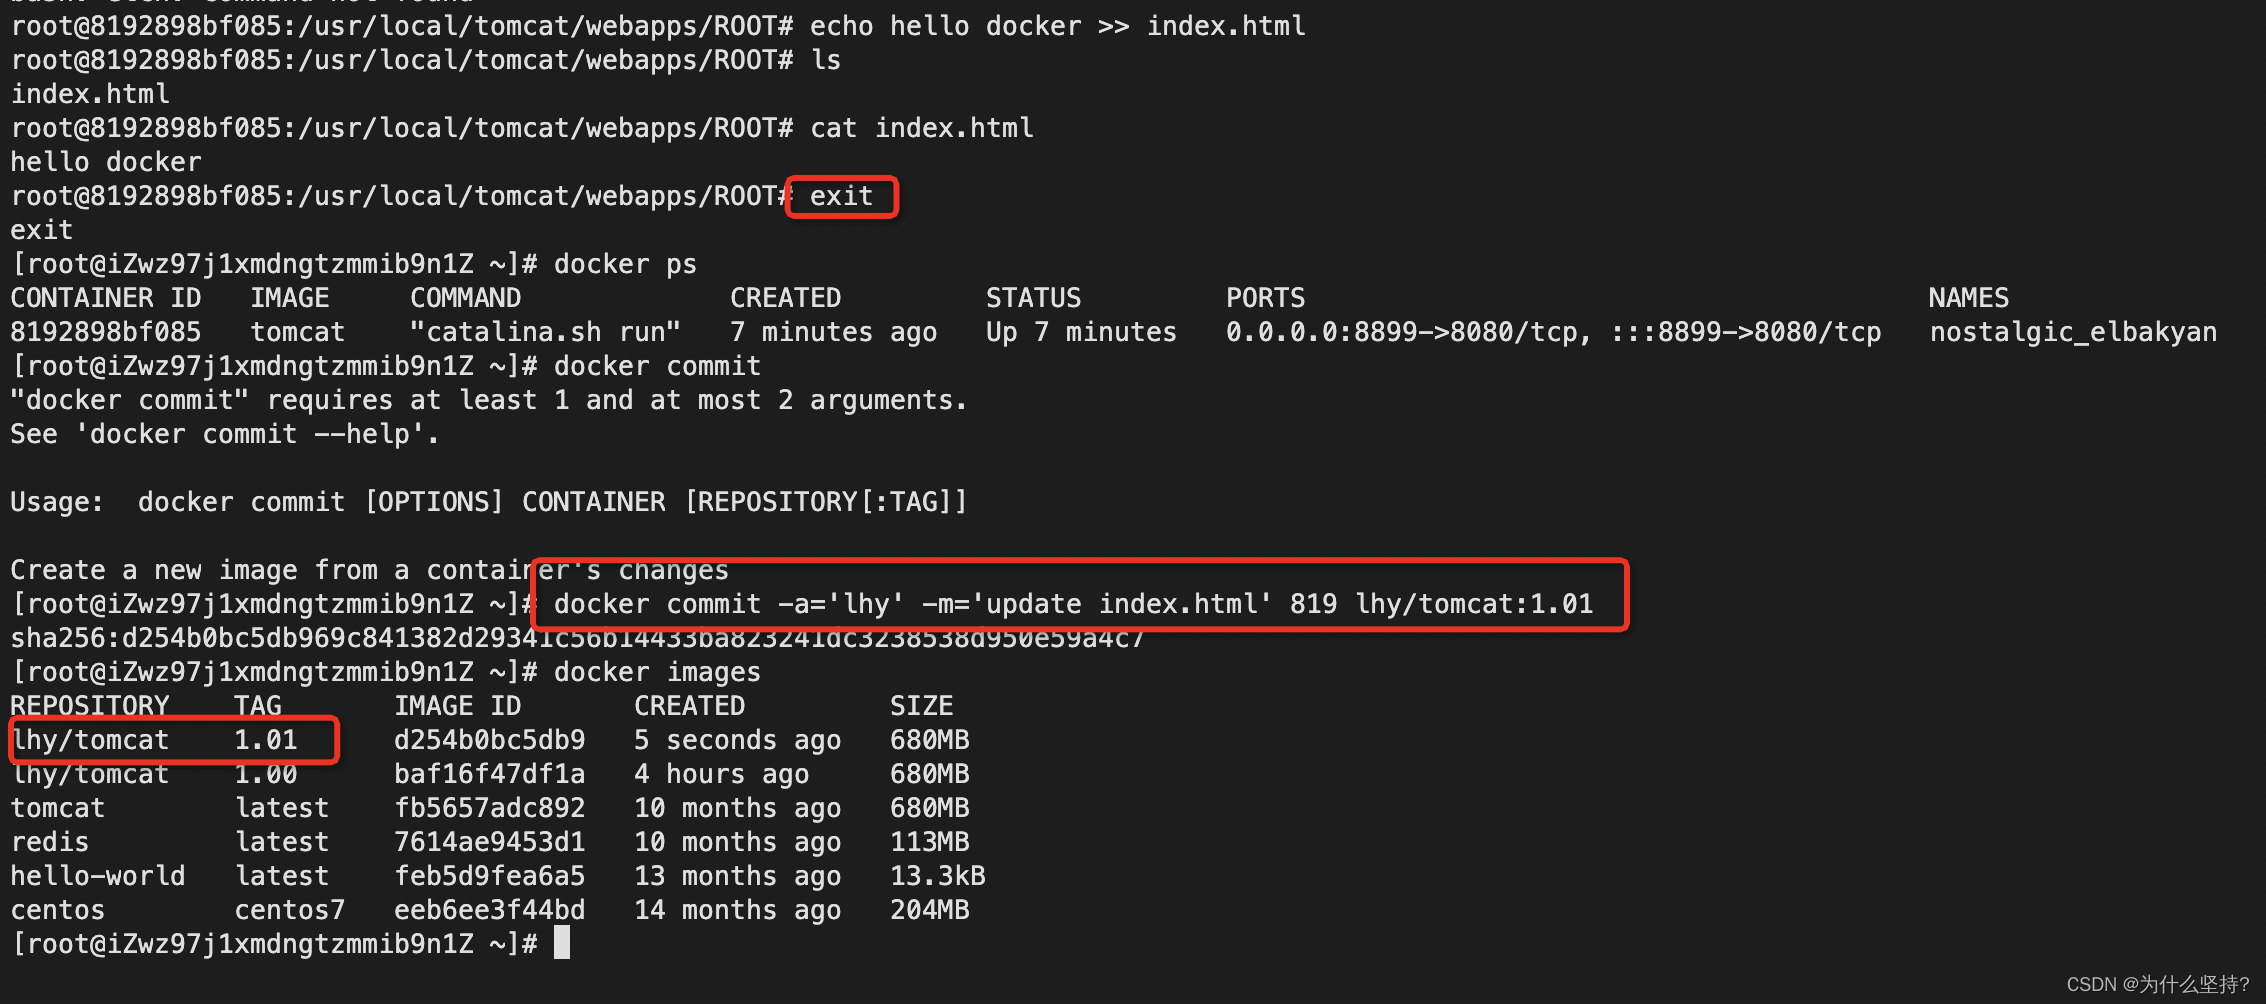This screenshot has width=2266, height=1004.
Task: Click the Usage docker commit line
Action: pos(489,502)
